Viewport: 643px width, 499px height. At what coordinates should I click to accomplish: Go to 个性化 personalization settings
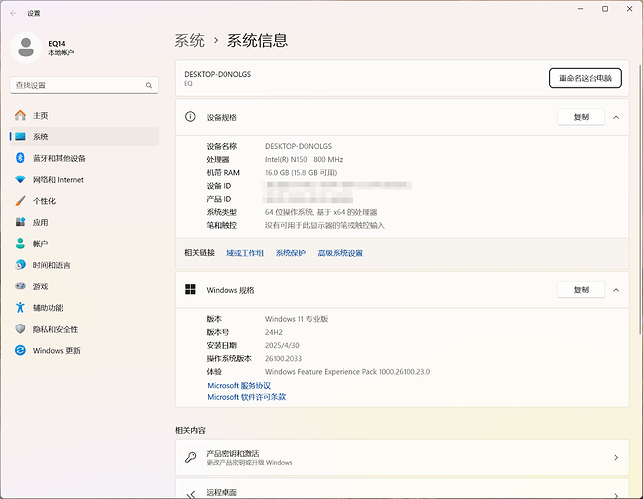tap(43, 200)
